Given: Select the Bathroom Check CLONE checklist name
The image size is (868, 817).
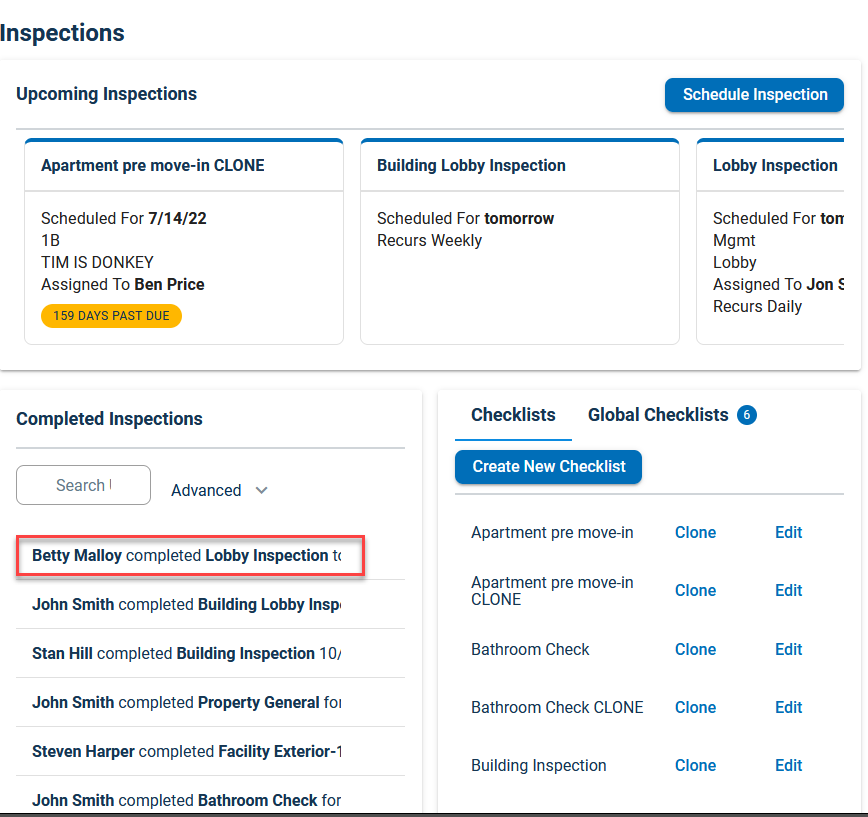Looking at the screenshot, I should [x=557, y=707].
